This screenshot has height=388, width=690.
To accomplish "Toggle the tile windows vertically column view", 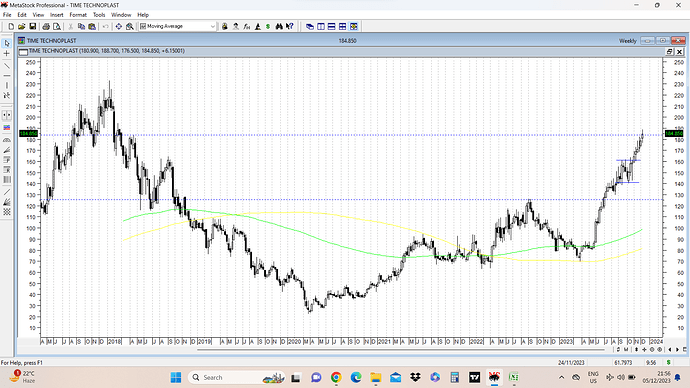I will (321, 27).
